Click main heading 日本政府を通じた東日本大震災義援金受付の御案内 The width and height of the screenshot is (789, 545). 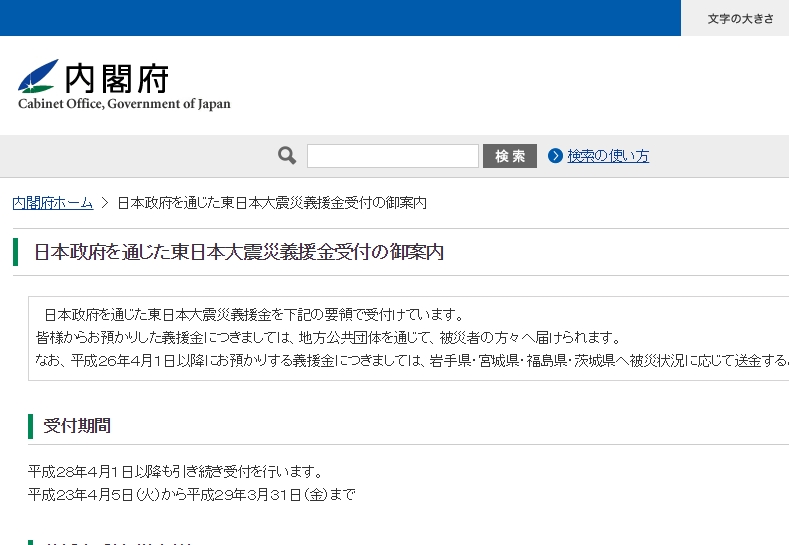click(239, 252)
